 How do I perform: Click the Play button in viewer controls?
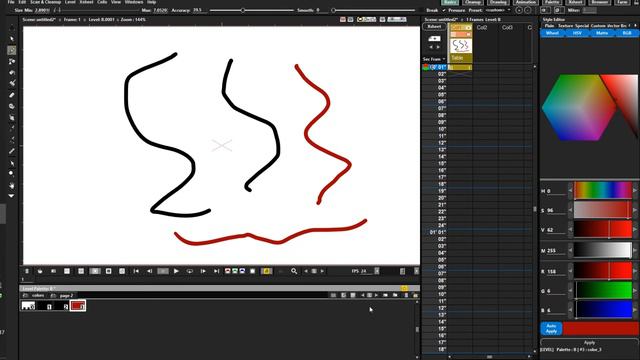176,271
